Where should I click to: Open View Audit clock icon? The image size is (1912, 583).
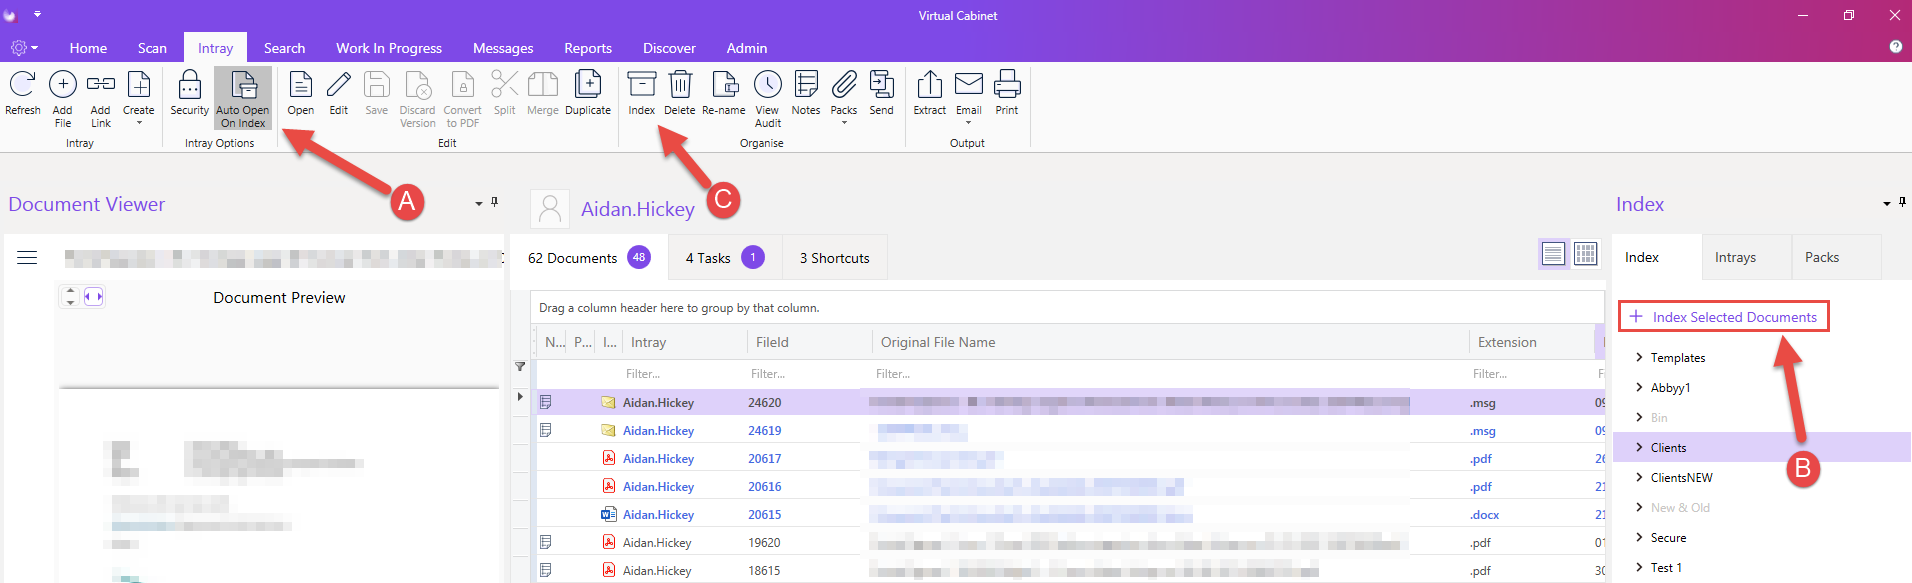point(768,84)
